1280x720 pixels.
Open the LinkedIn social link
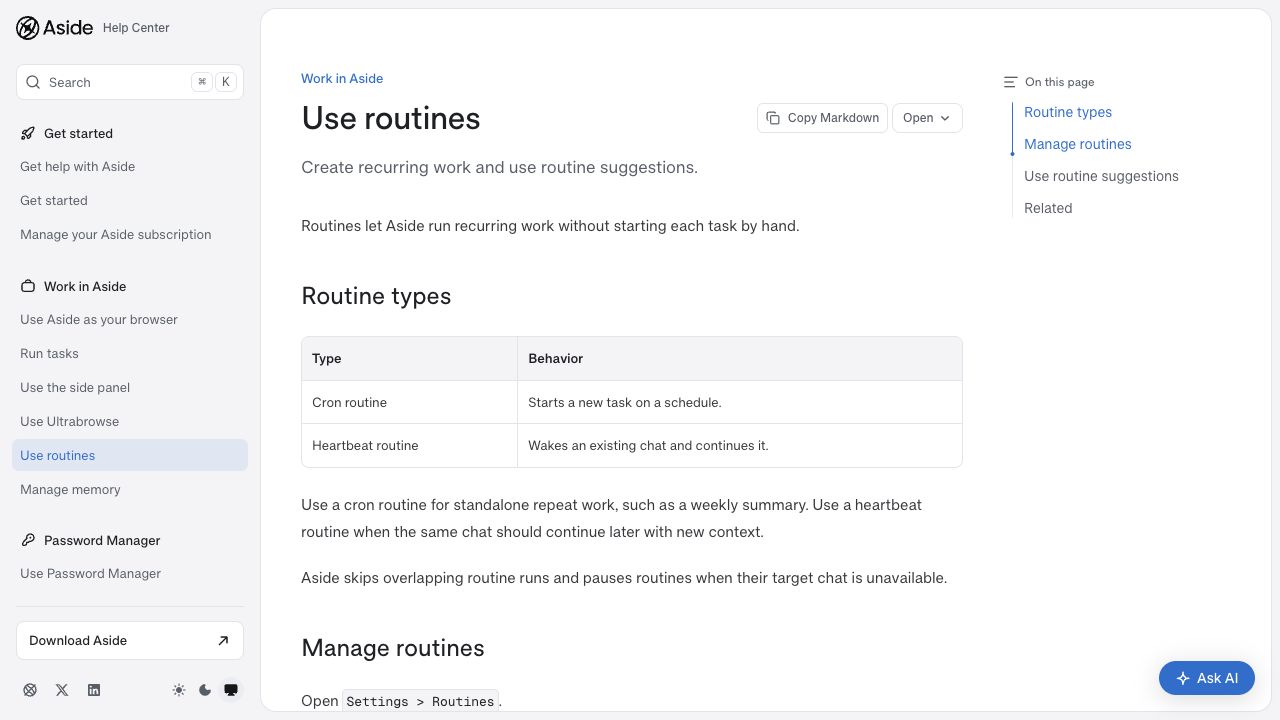click(94, 690)
